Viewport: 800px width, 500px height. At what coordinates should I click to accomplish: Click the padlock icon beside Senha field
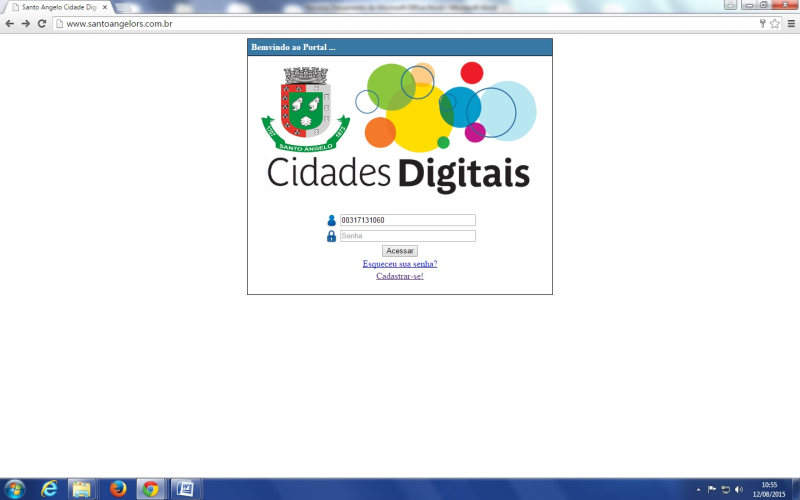tap(331, 236)
